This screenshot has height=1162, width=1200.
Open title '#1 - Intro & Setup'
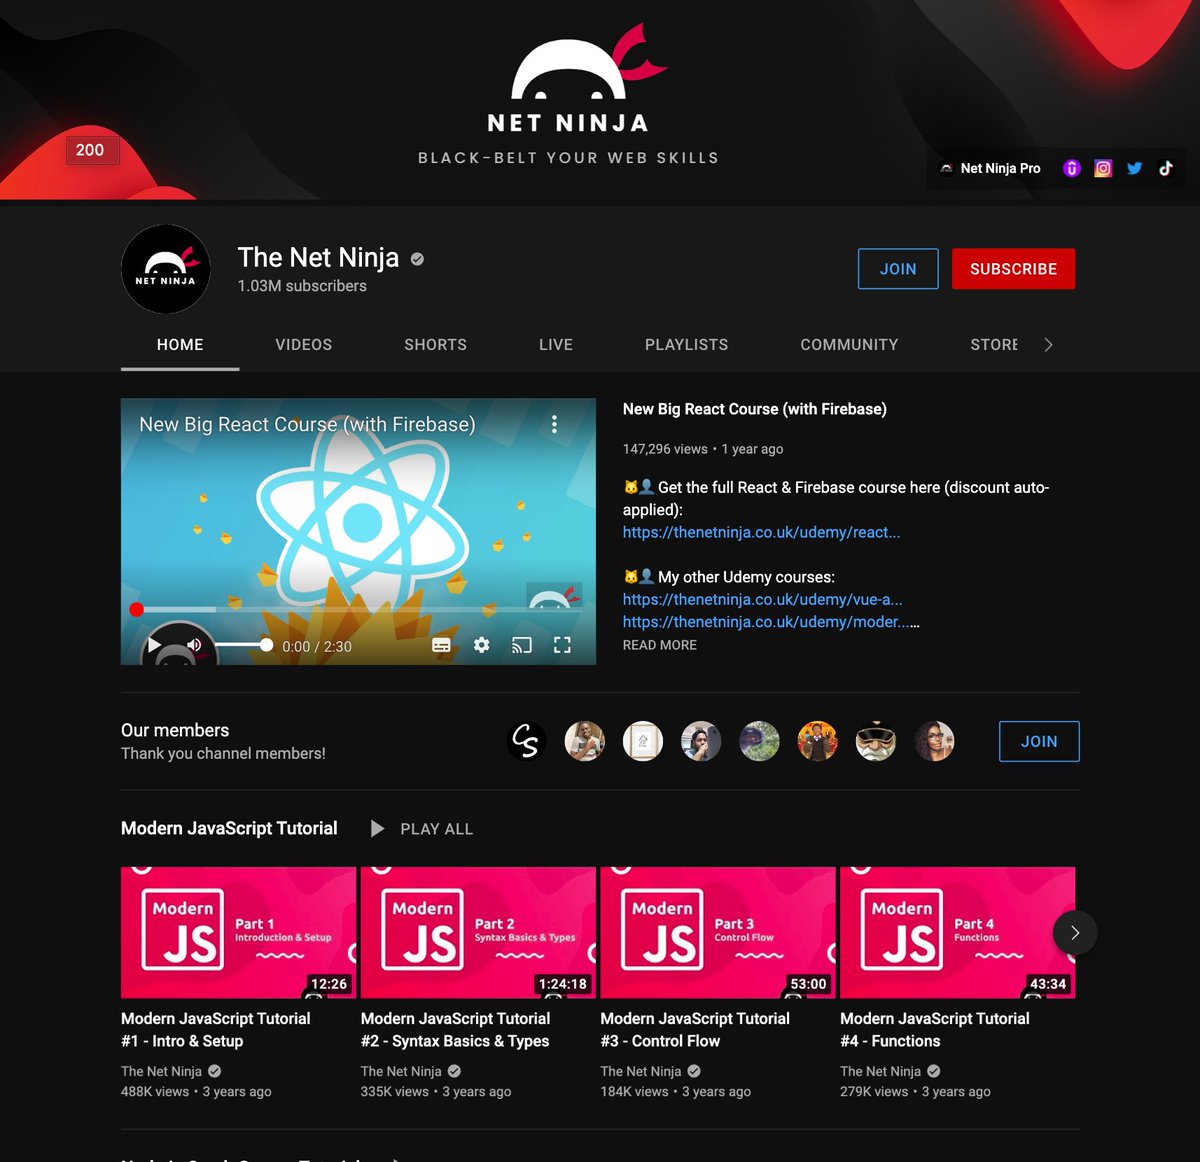point(216,1029)
